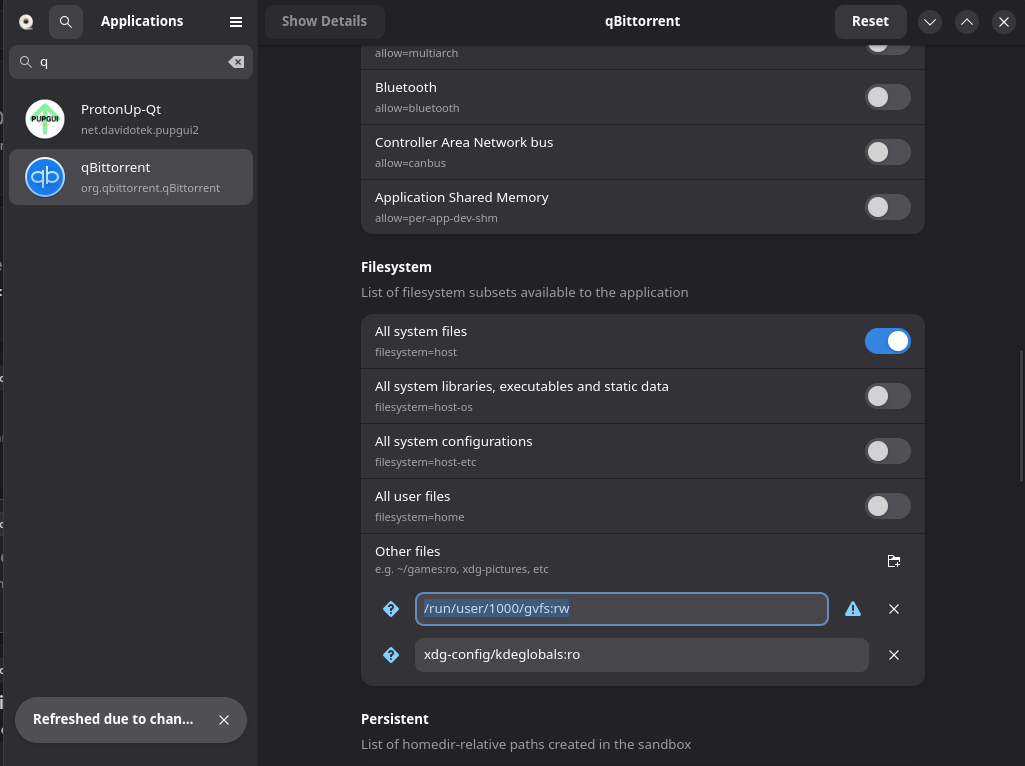This screenshot has height=766, width=1025.
Task: Toggle All user files access
Action: 887,506
